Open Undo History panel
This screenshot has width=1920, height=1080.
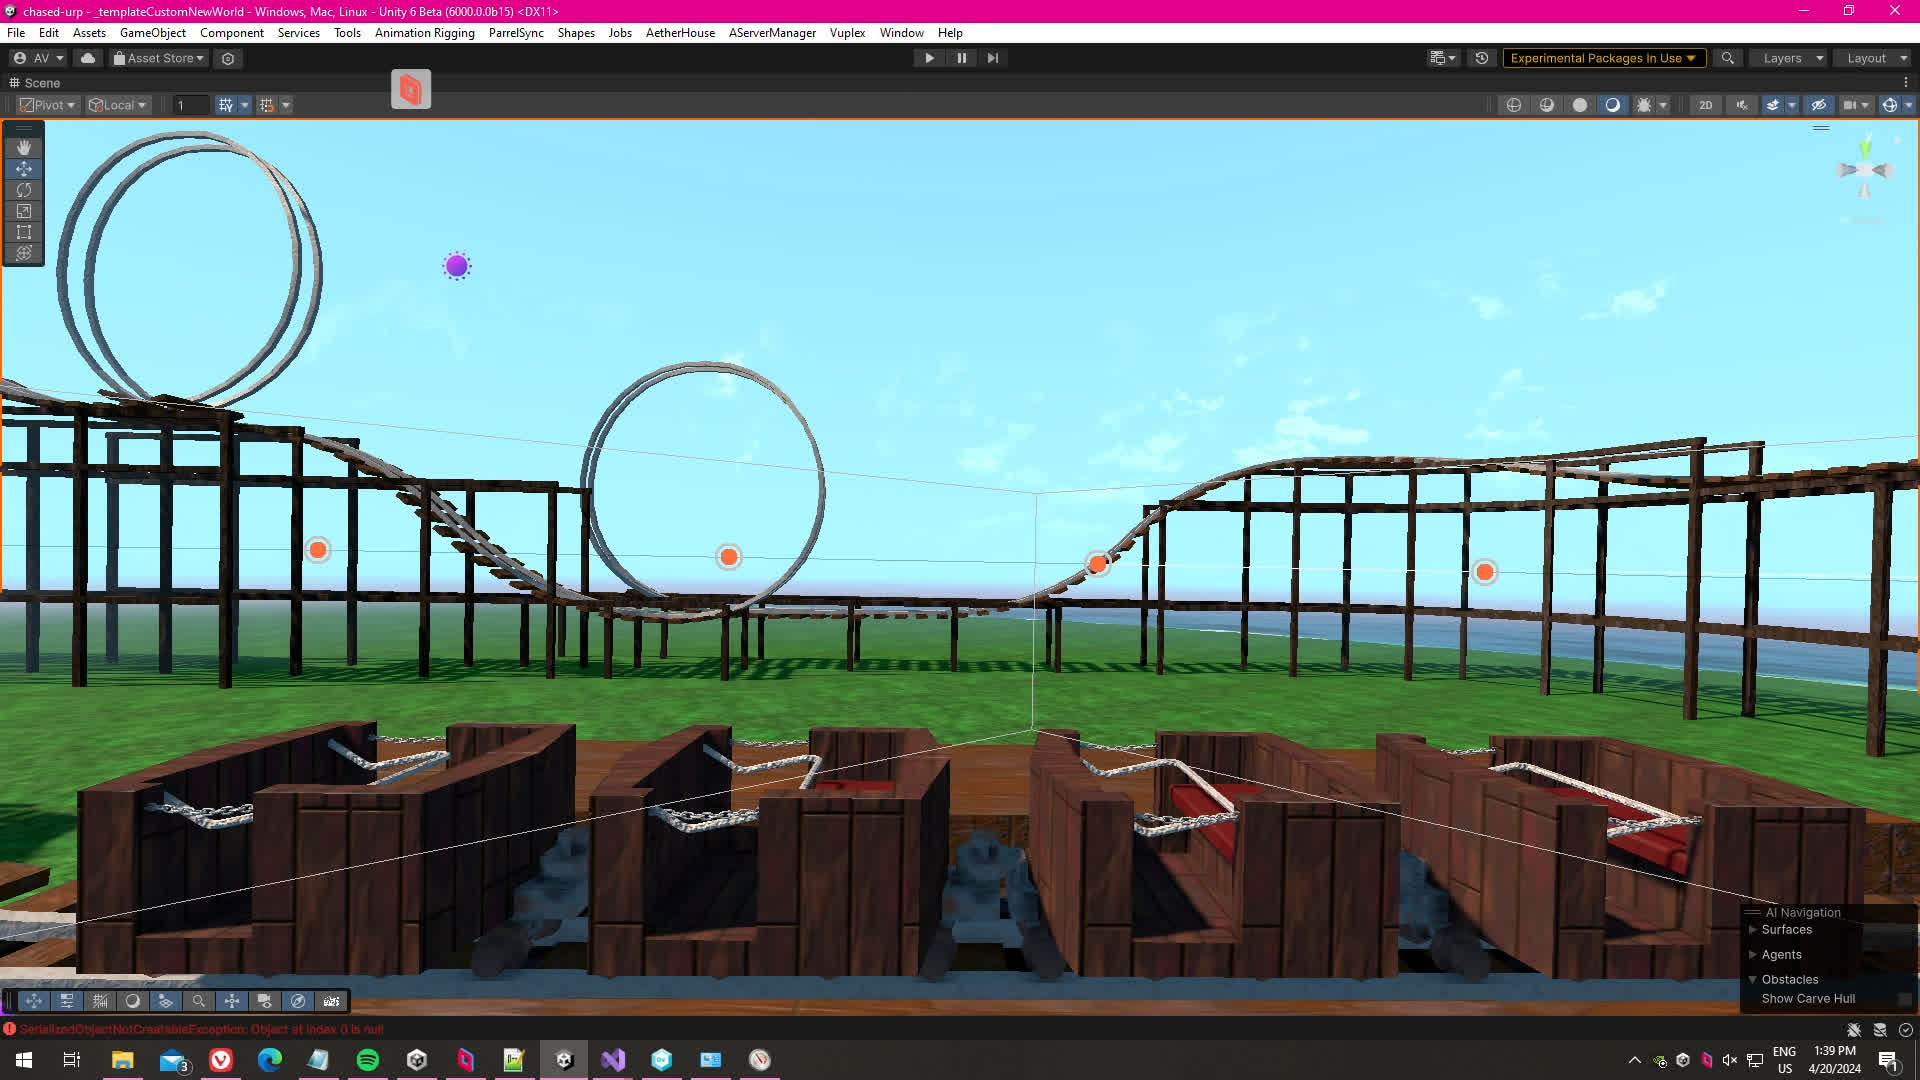point(1482,58)
